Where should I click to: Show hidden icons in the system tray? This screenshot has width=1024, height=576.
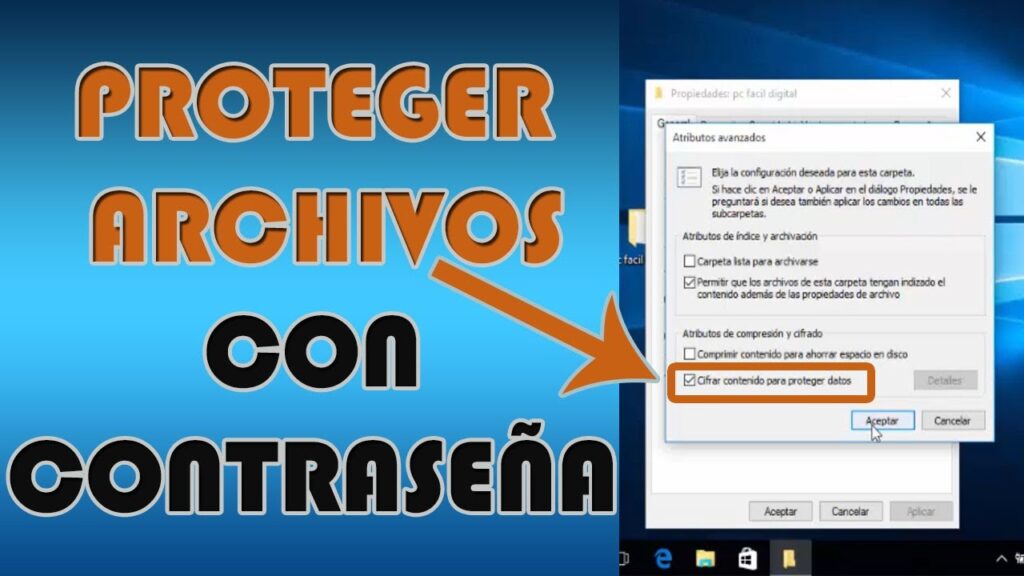[x=1001, y=558]
